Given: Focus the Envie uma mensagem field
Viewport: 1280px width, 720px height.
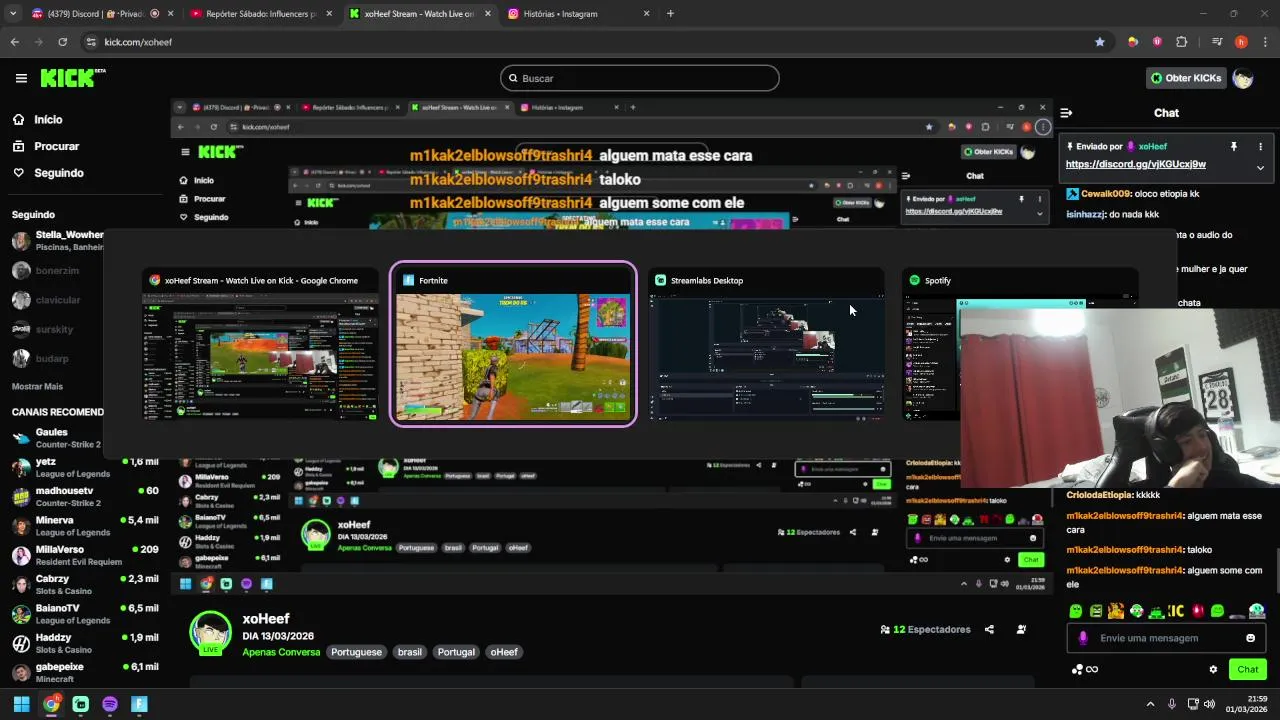Looking at the screenshot, I should tap(1165, 638).
